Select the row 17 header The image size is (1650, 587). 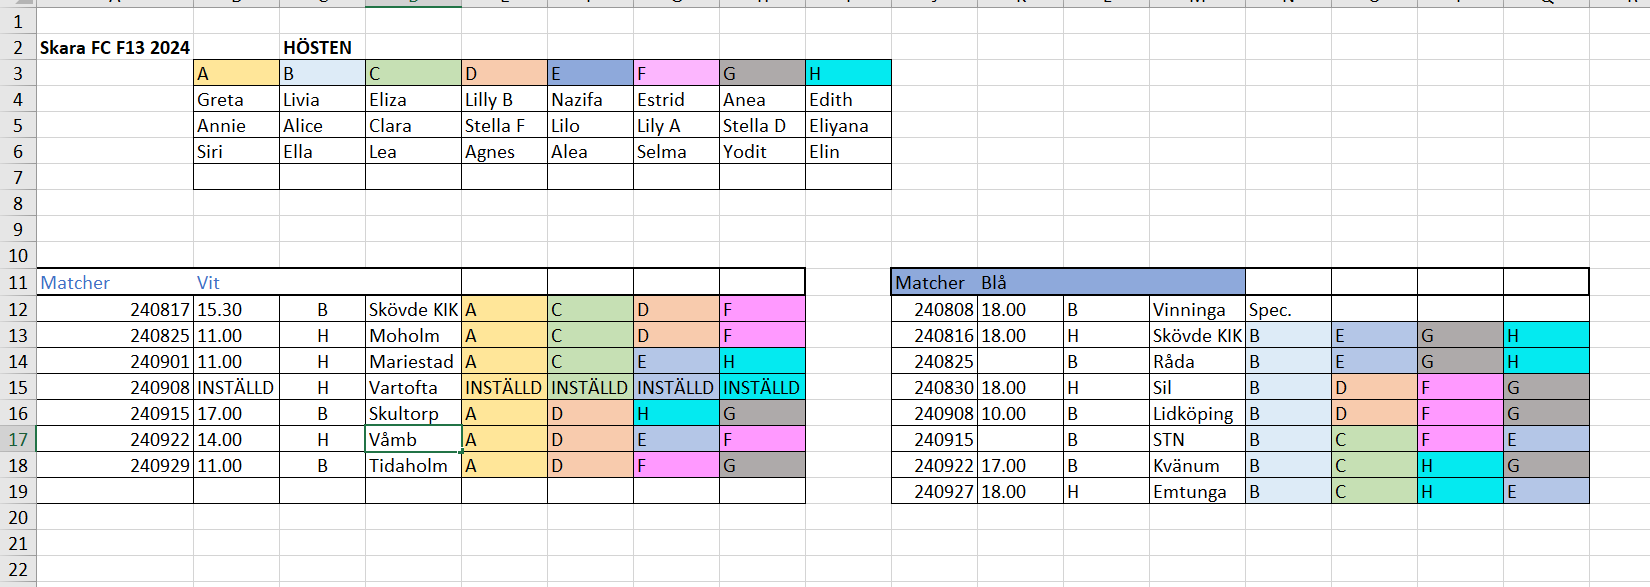point(18,440)
